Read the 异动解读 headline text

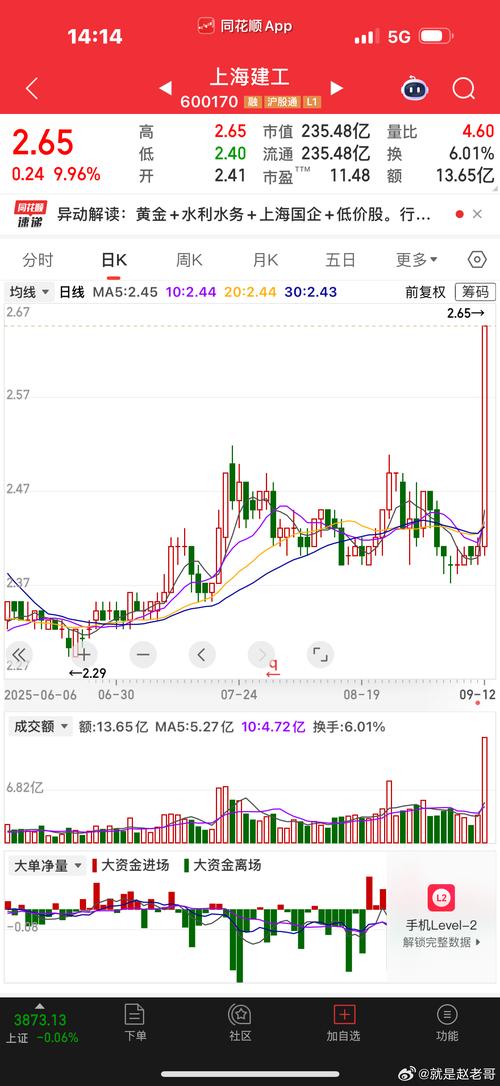pyautogui.click(x=243, y=215)
